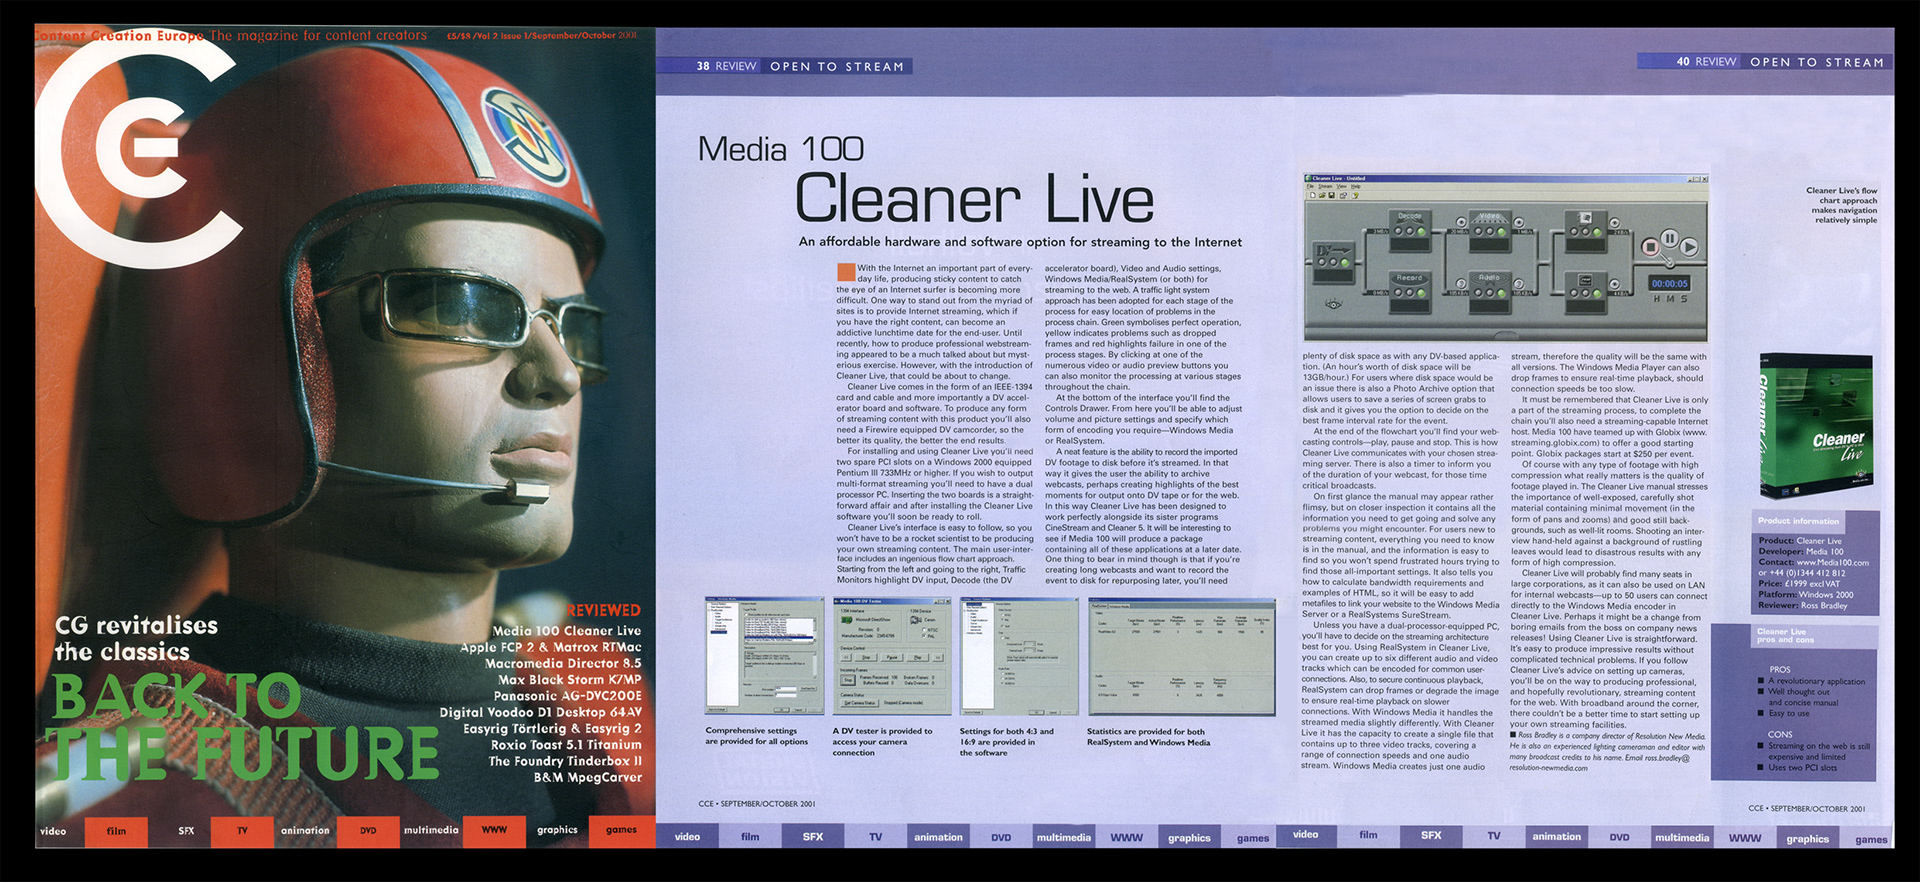The image size is (1920, 882).
Task: Click the 'Product information' box heading
Action: click(1798, 521)
